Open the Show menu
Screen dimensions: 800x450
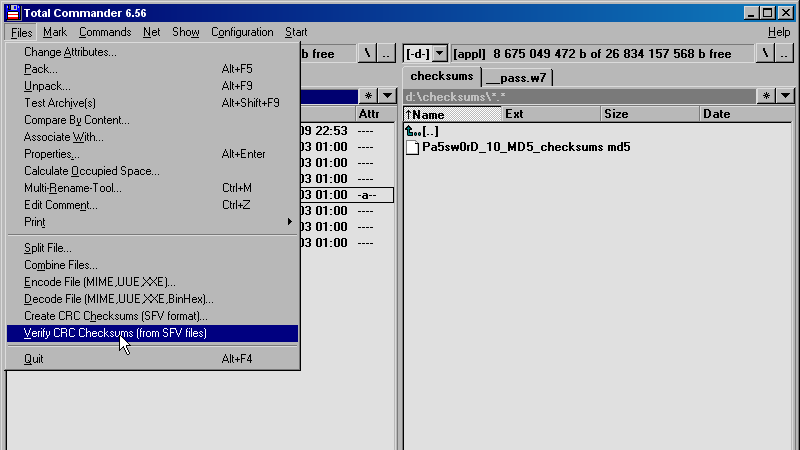pos(185,32)
